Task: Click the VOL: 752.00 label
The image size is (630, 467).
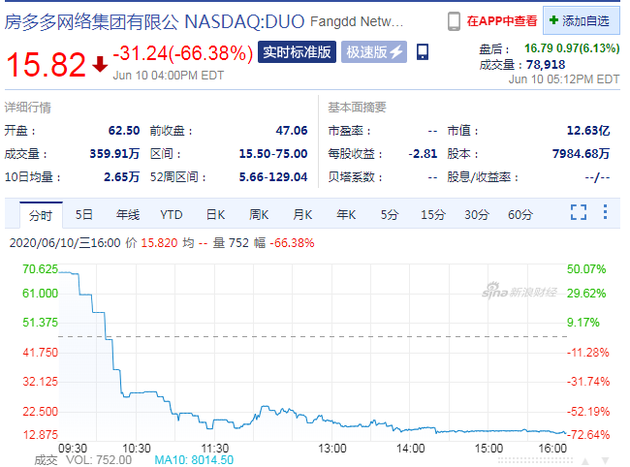Action: click(99, 460)
